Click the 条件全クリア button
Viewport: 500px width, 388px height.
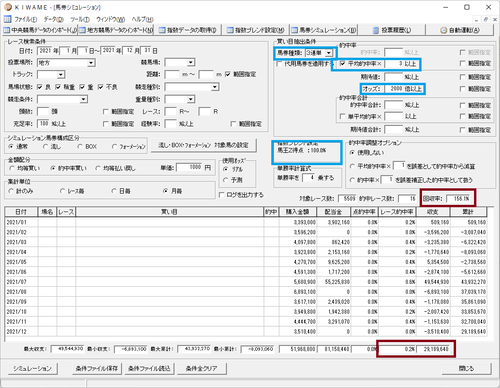202,368
